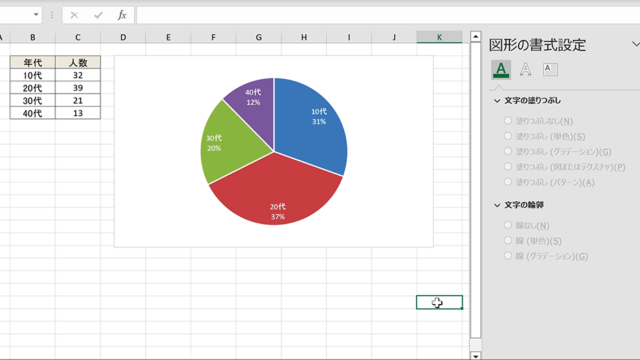Click the cell containing 30代 in table
This screenshot has height=360, width=640.
point(33,100)
